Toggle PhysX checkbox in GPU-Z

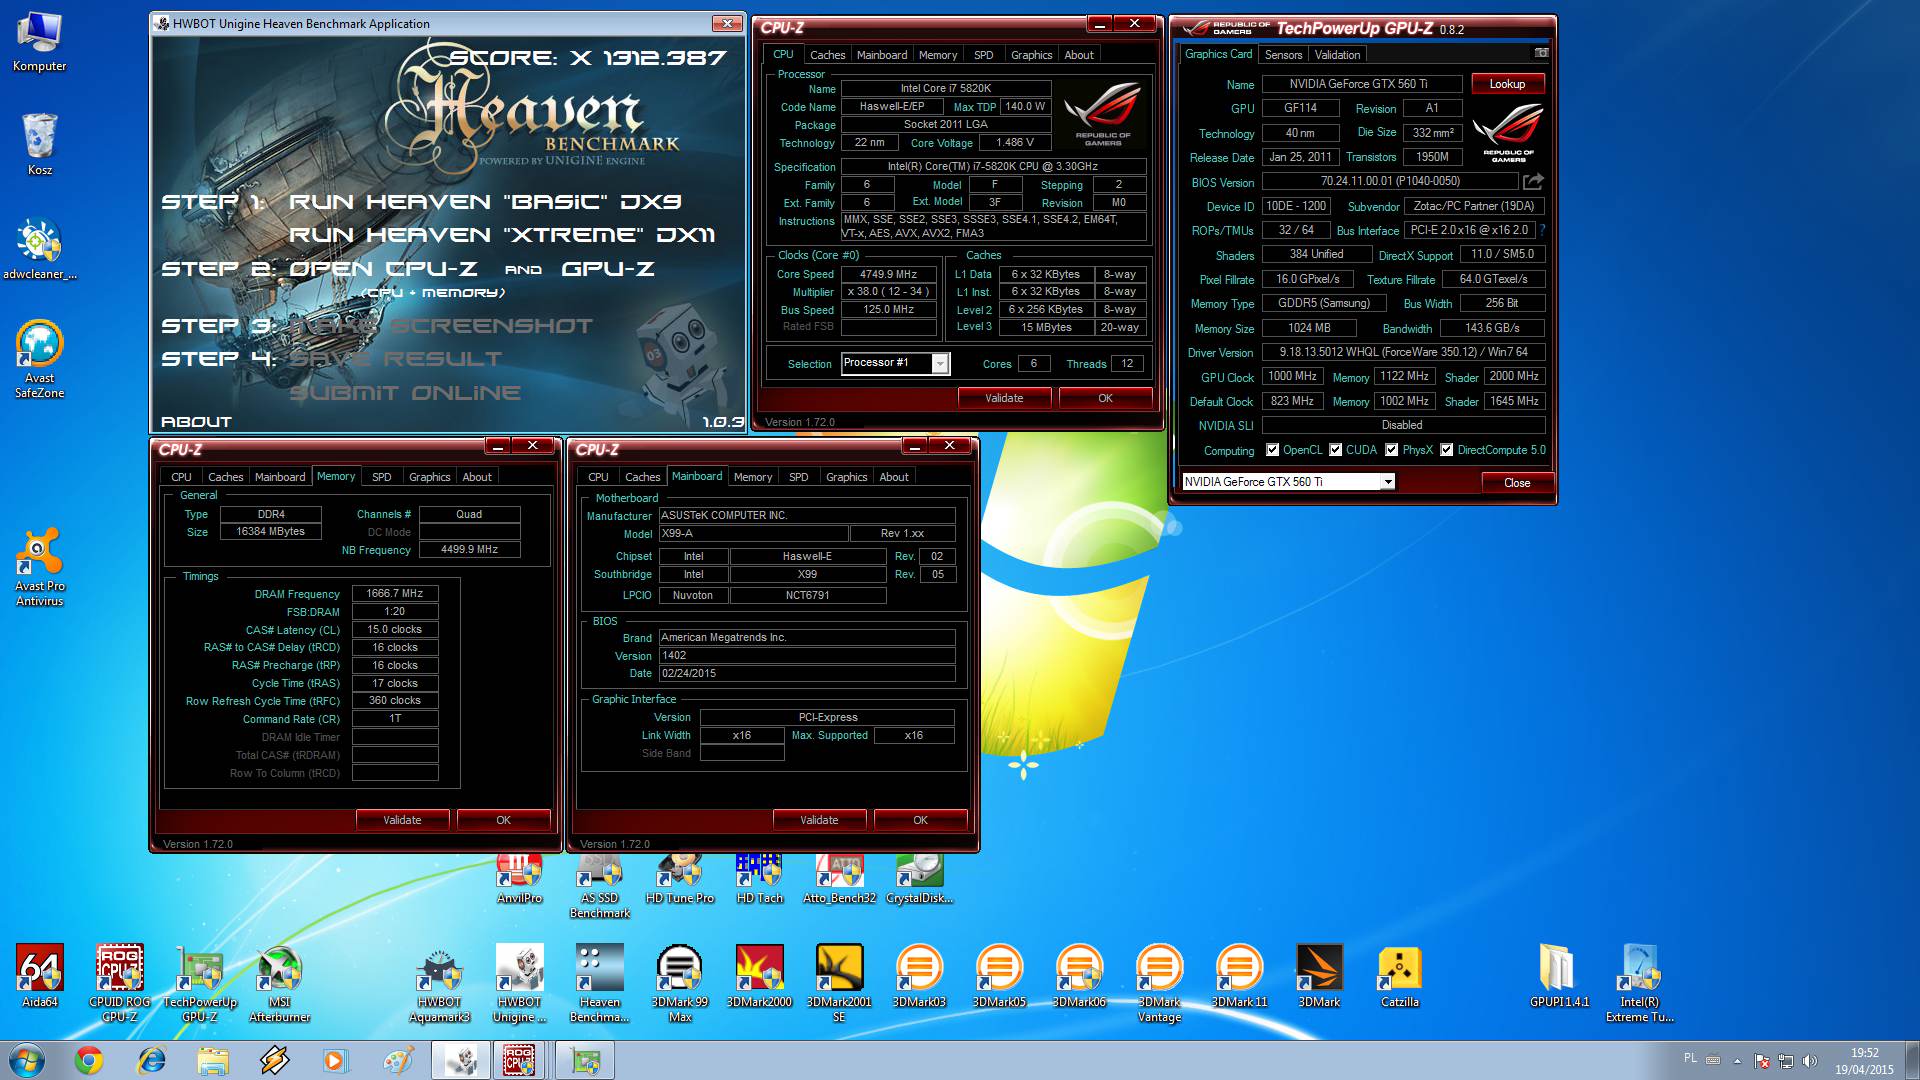point(1391,450)
